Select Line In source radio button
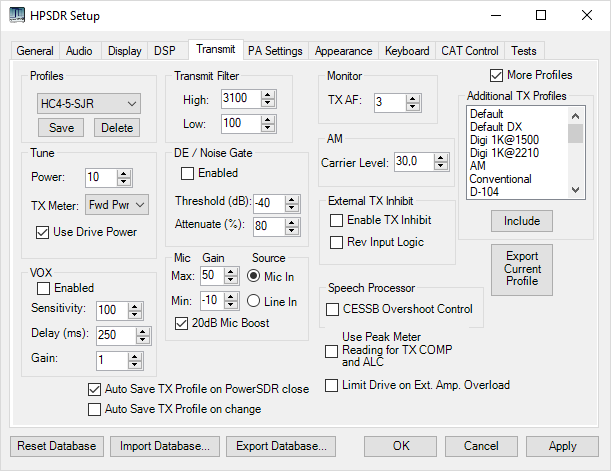 (253, 301)
